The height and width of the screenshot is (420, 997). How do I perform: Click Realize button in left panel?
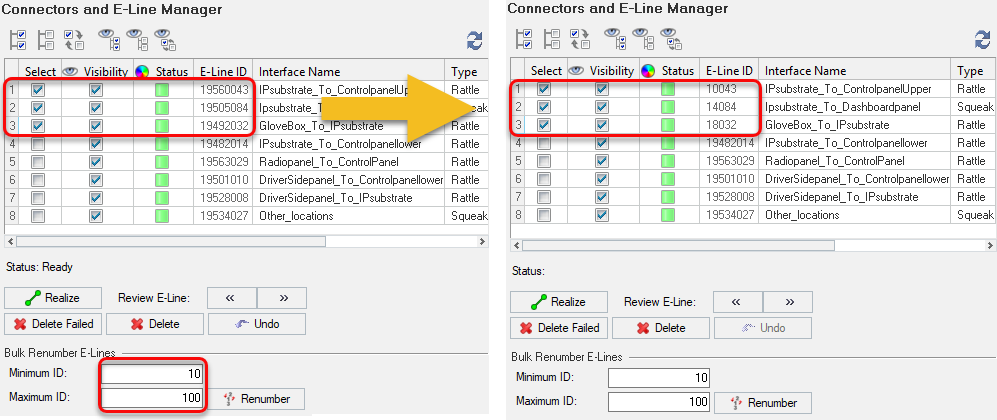[x=53, y=297]
